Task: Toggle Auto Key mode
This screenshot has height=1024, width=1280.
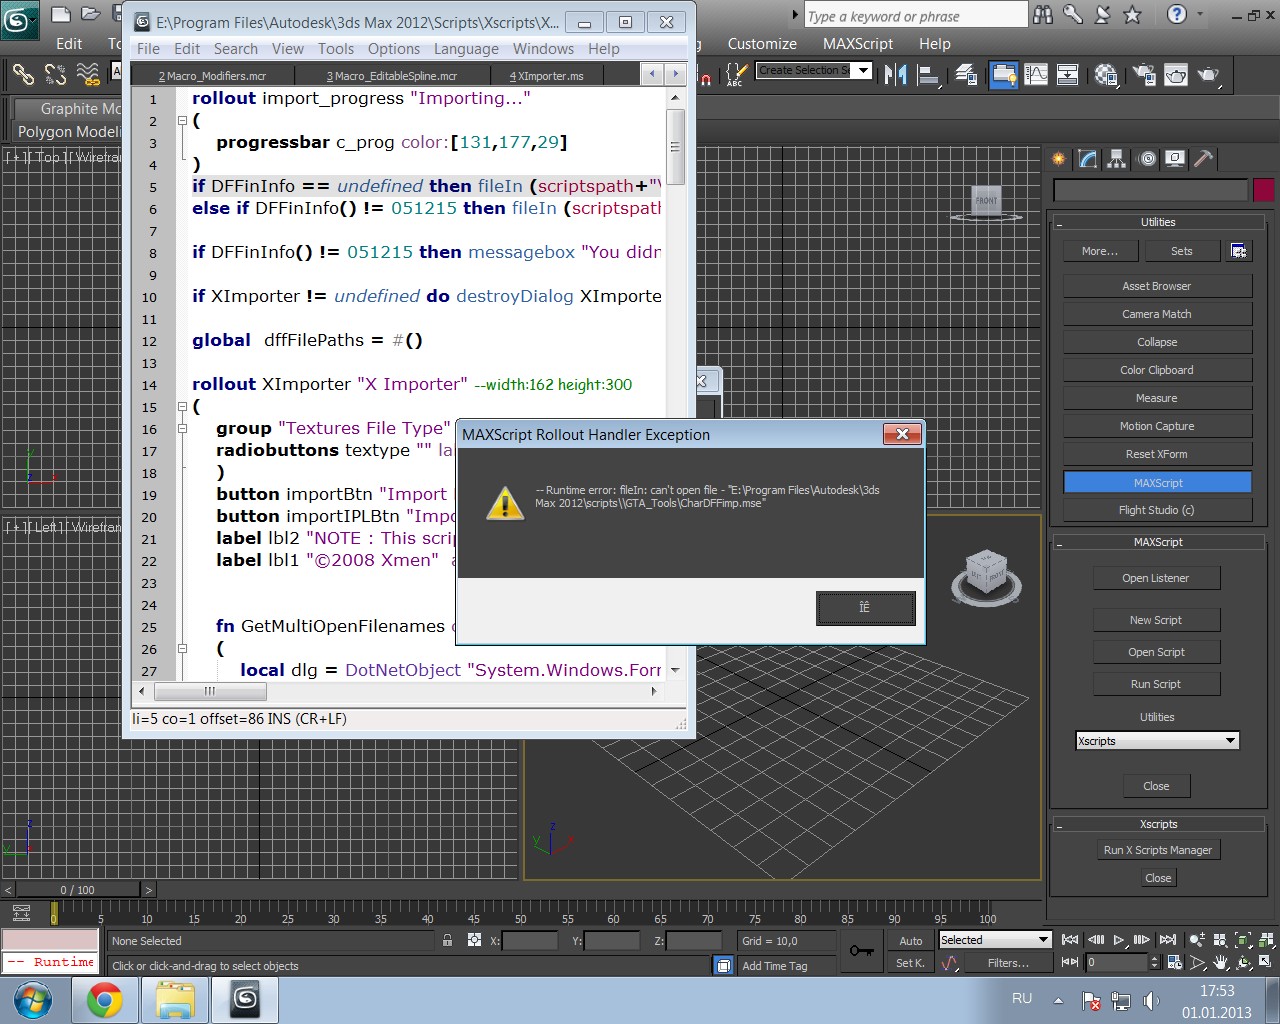Action: (910, 940)
